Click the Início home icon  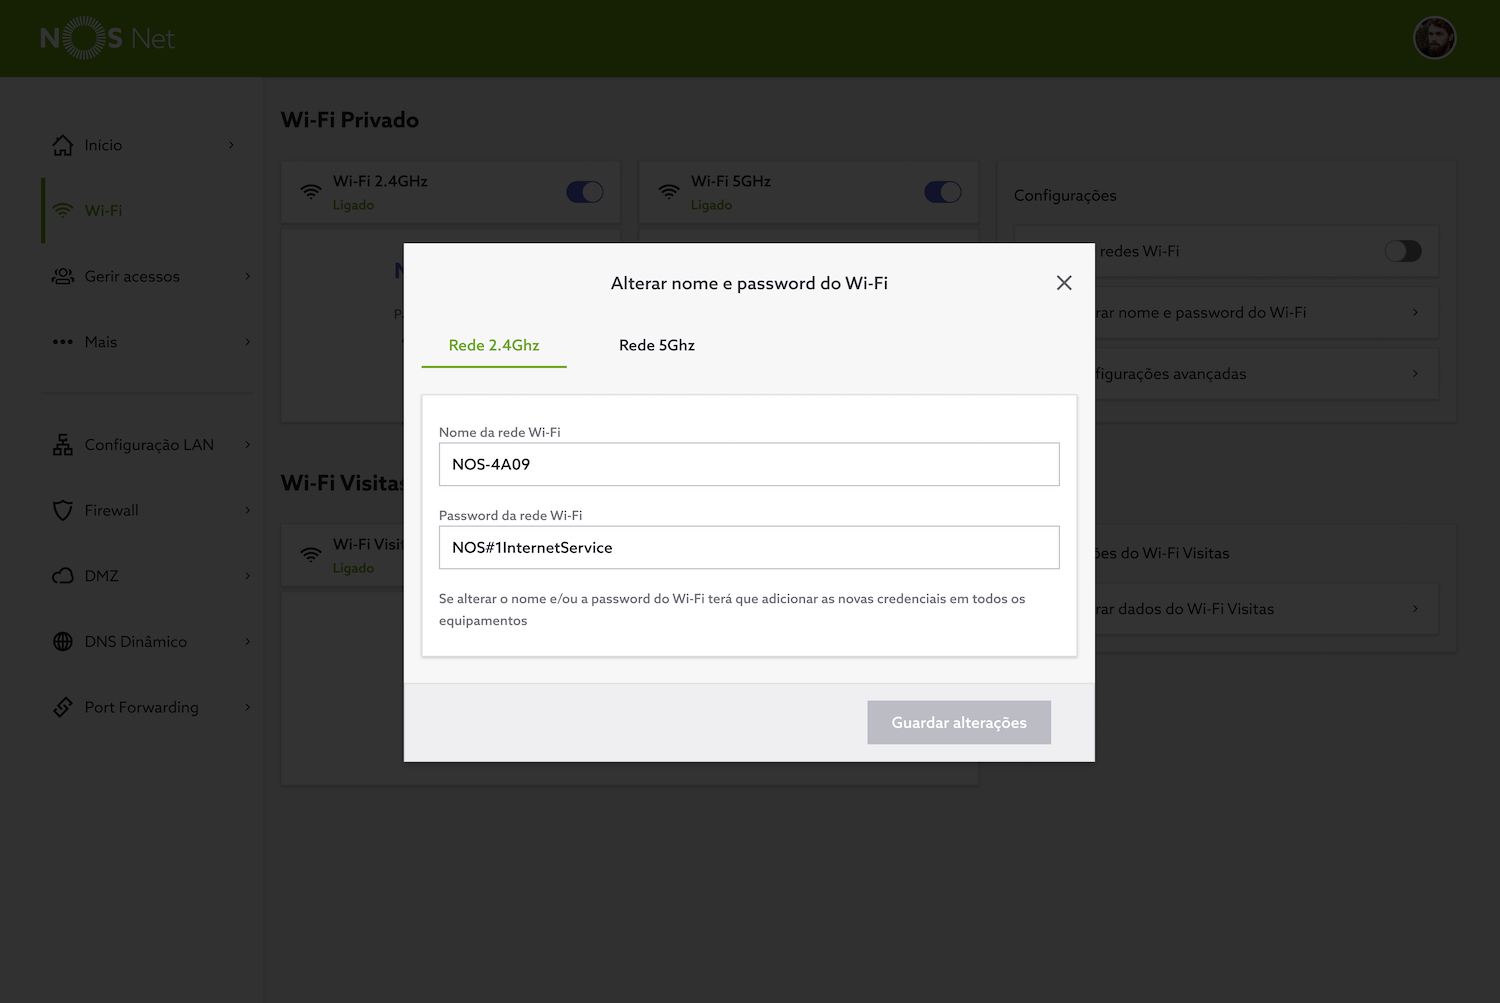63,145
